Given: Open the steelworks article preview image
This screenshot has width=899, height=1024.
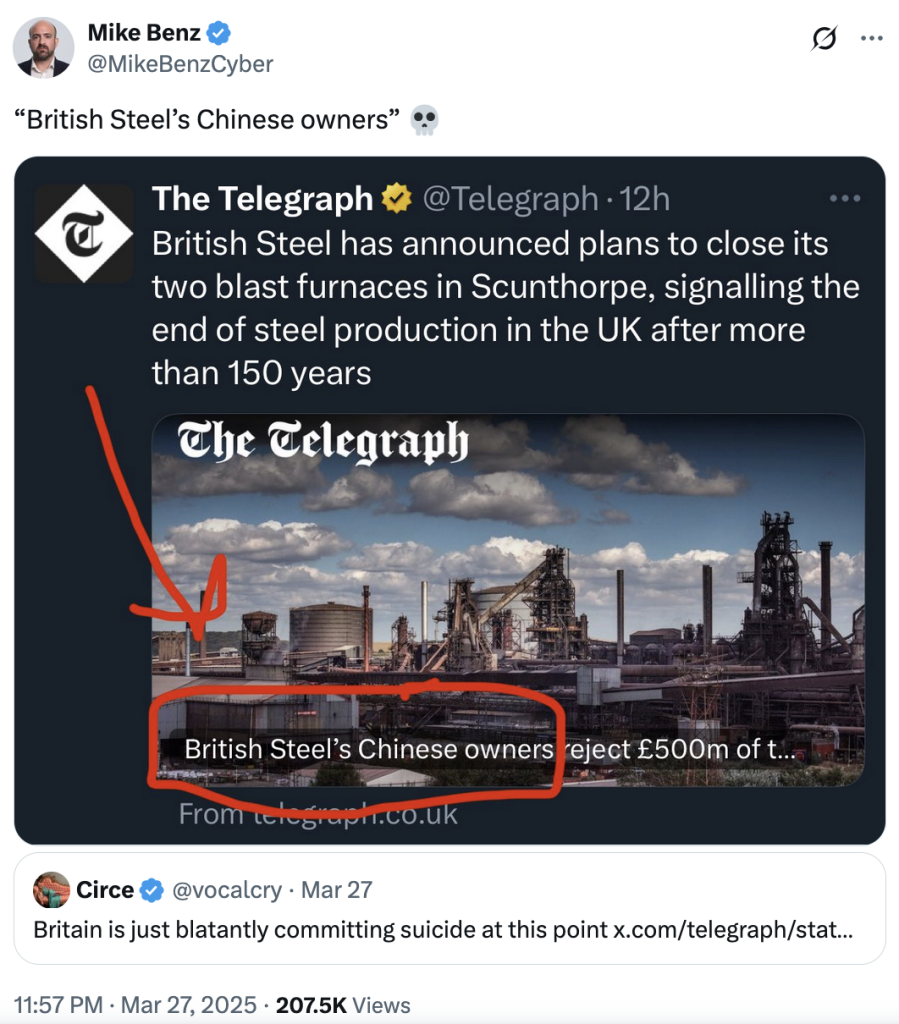Looking at the screenshot, I should pyautogui.click(x=508, y=600).
